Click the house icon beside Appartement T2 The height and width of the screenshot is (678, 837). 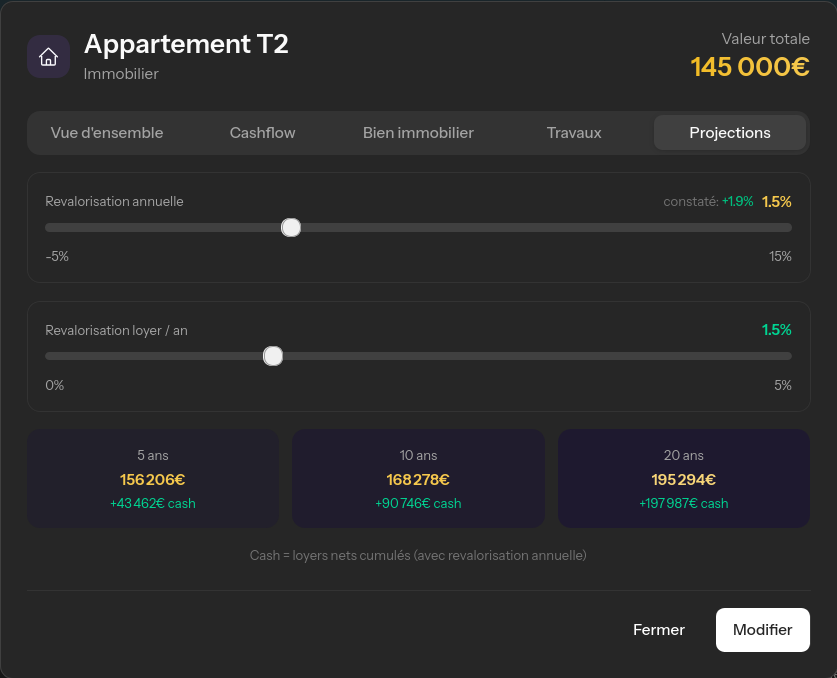pyautogui.click(x=48, y=56)
